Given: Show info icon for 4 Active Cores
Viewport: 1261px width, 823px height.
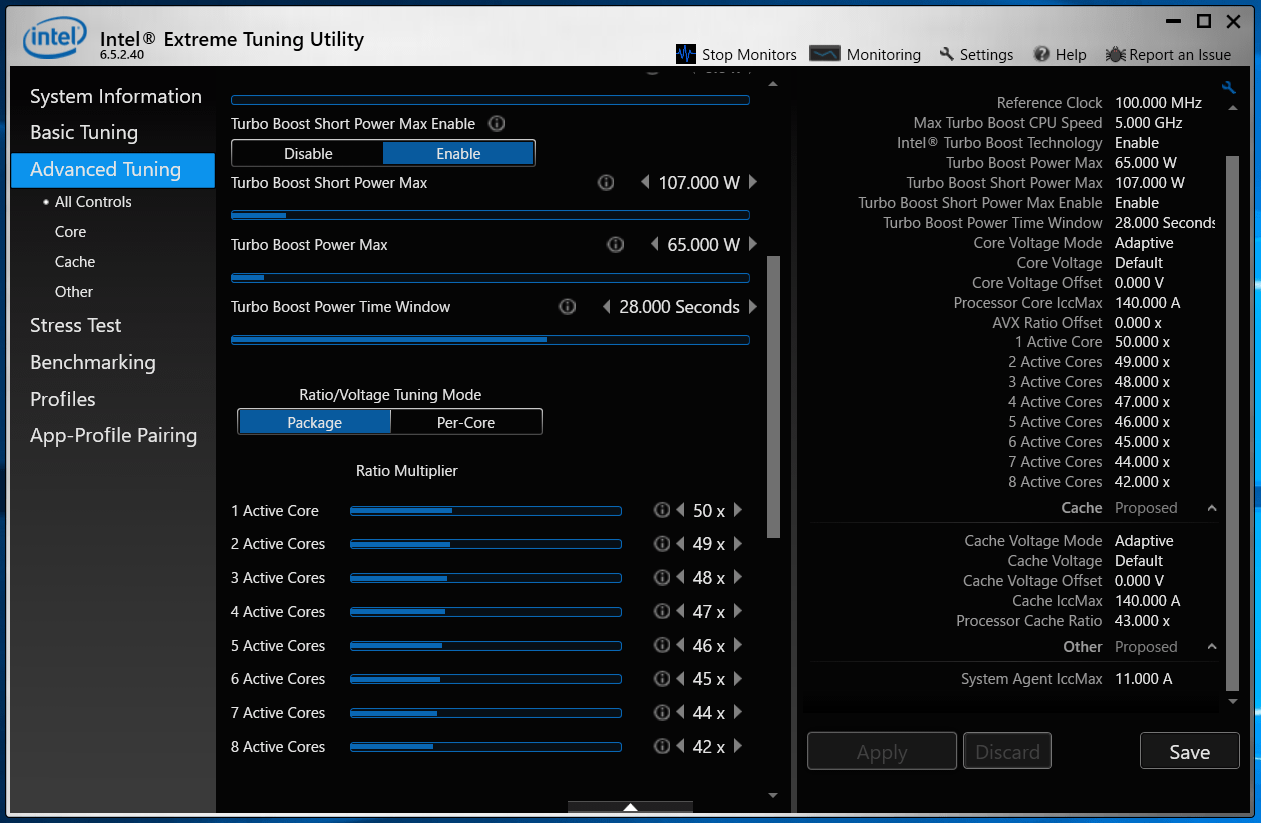Looking at the screenshot, I should (661, 612).
